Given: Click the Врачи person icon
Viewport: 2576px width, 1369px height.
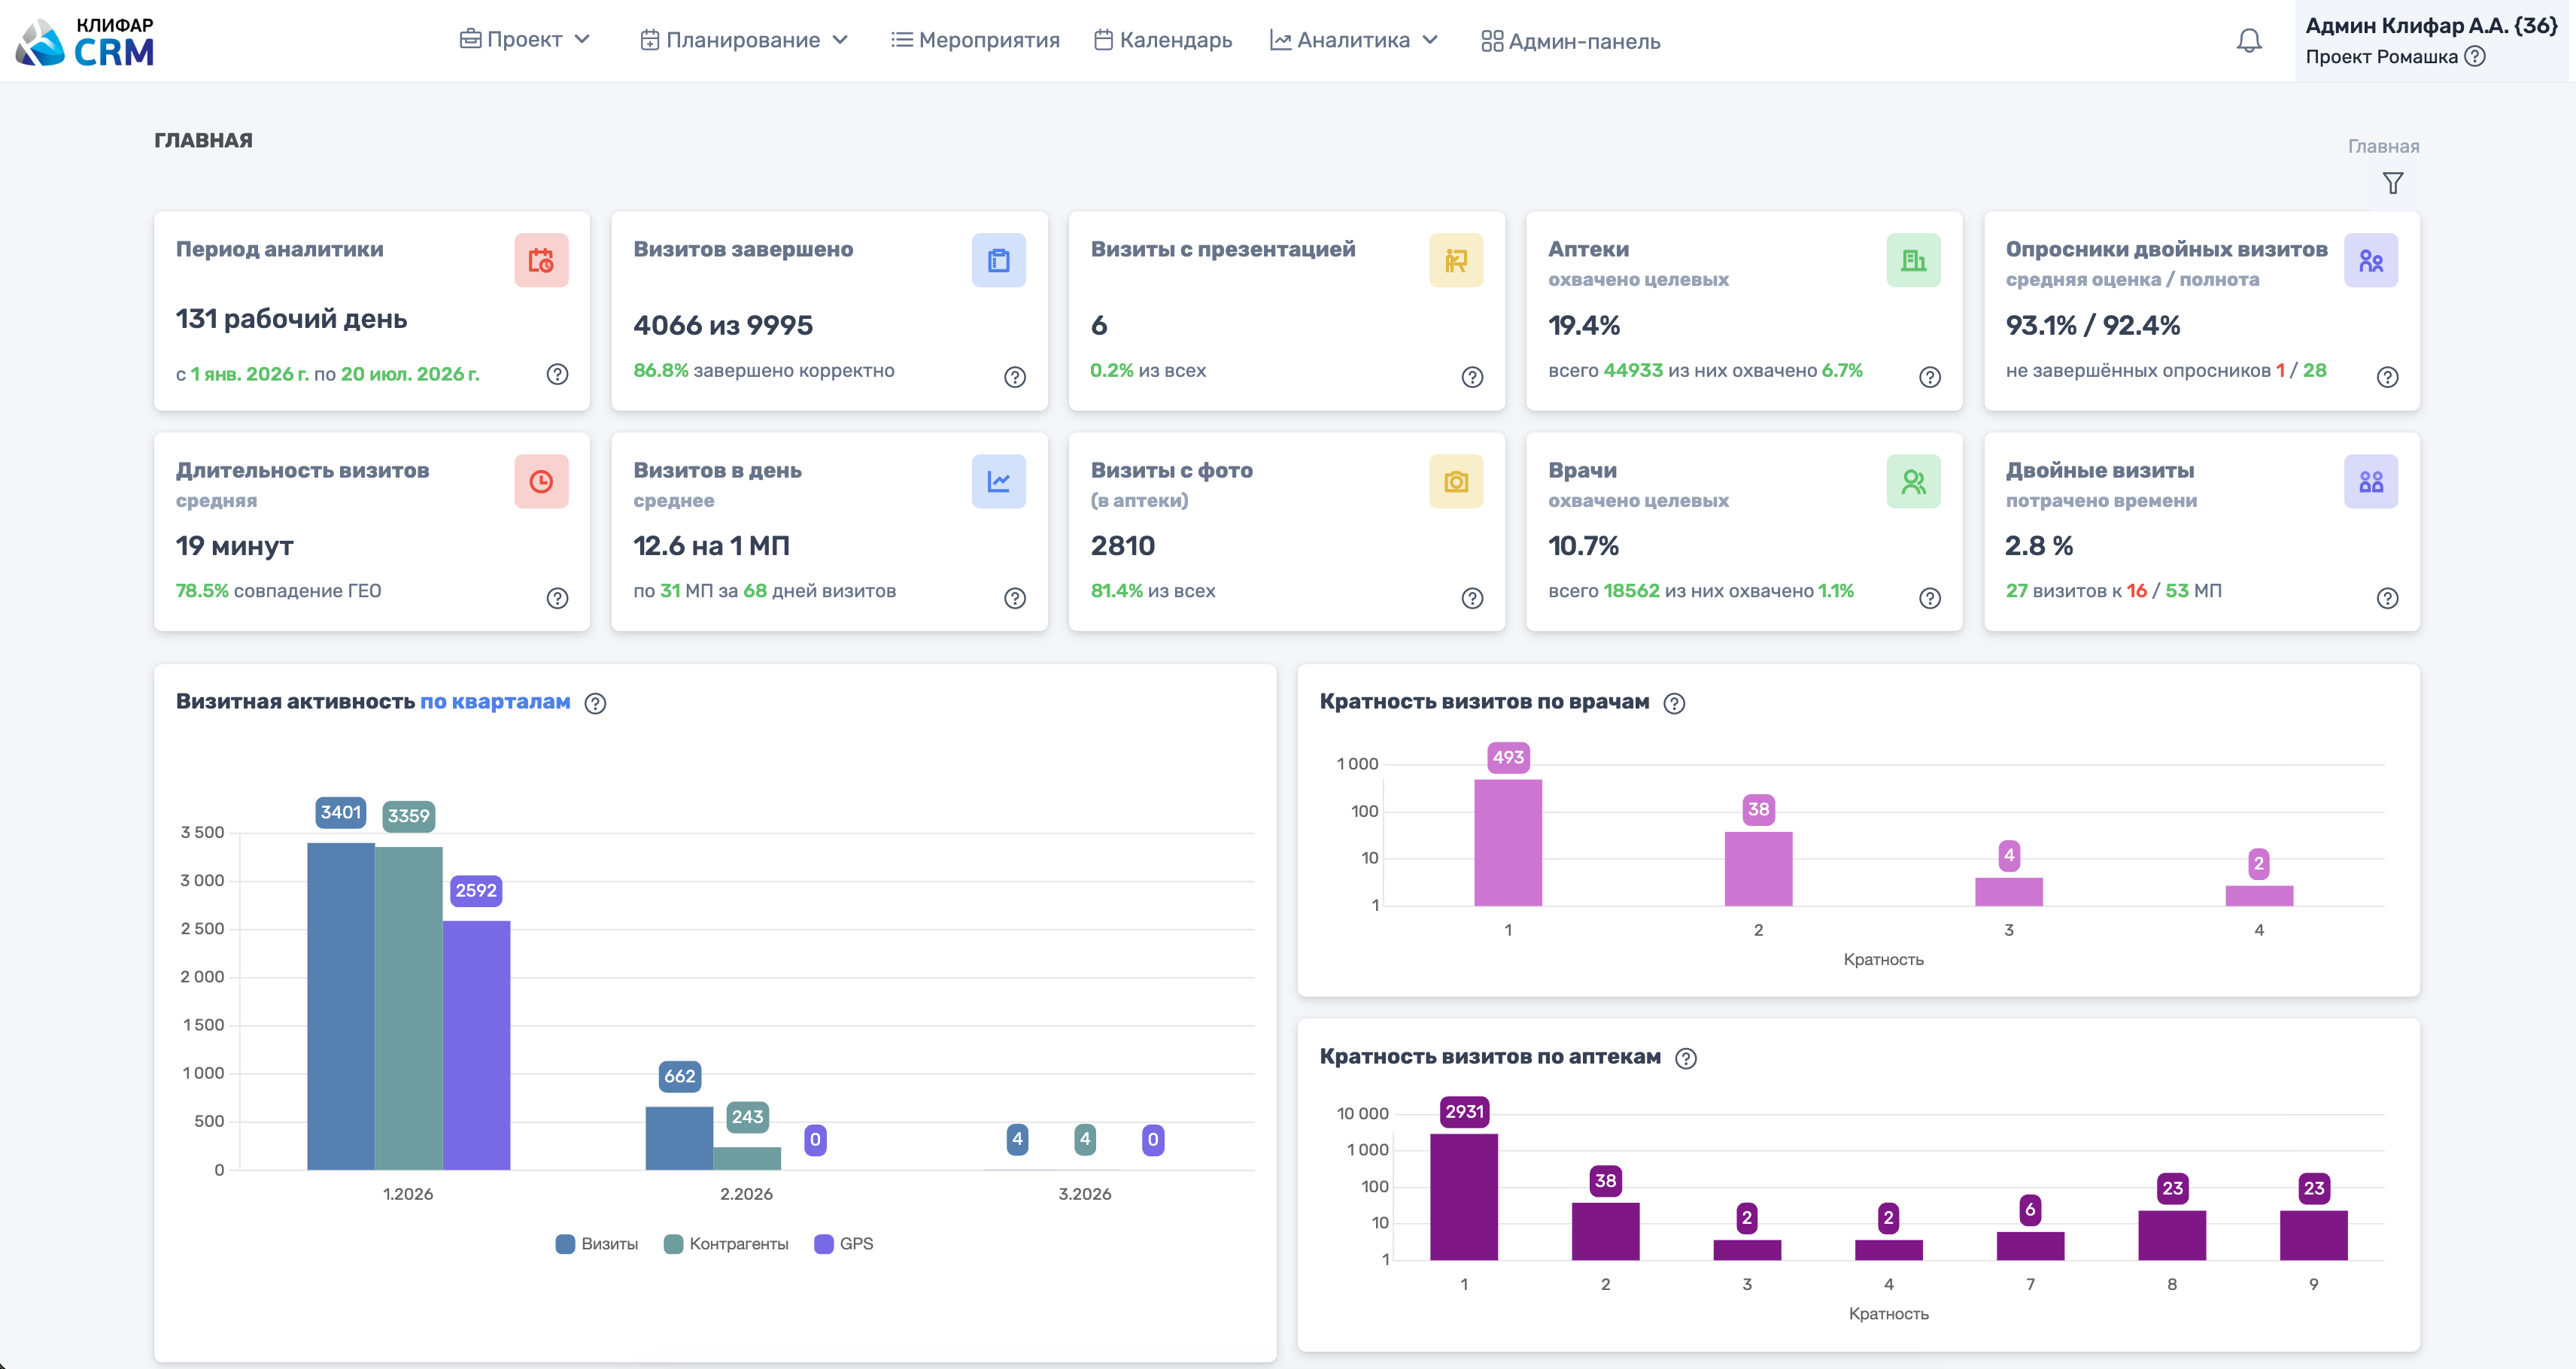Looking at the screenshot, I should tap(1913, 481).
